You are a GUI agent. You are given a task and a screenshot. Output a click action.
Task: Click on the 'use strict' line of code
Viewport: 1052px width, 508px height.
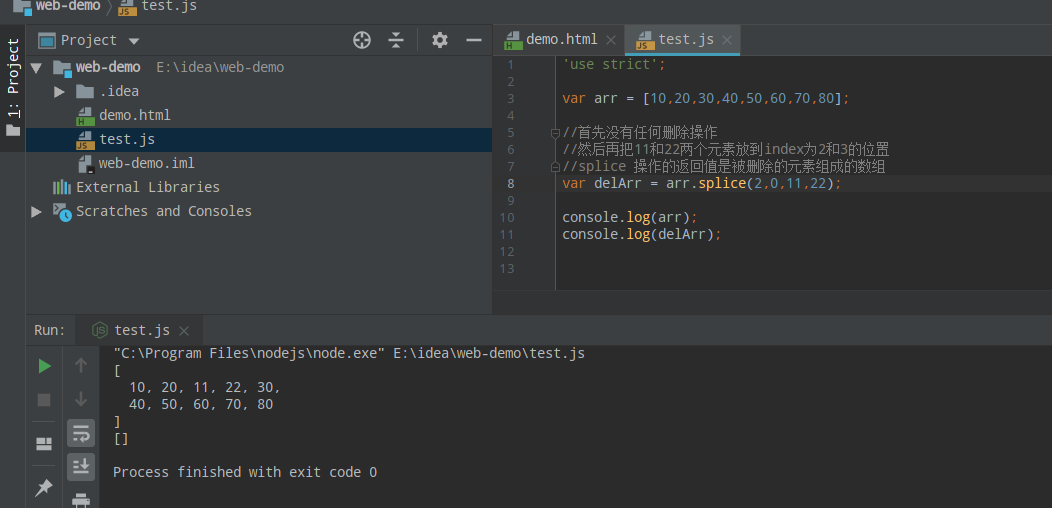tap(614, 64)
